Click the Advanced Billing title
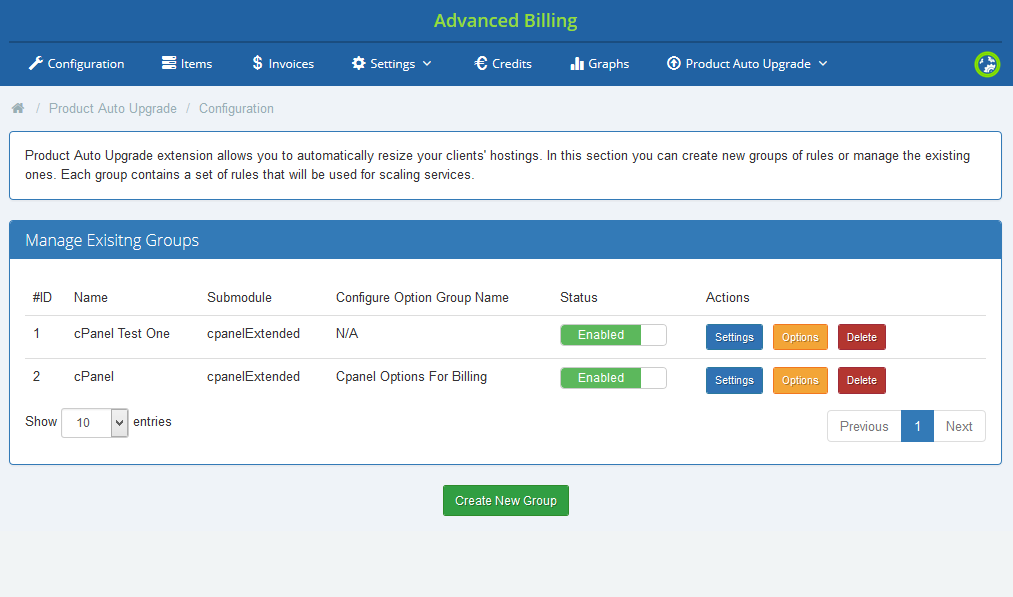This screenshot has width=1013, height=597. point(506,21)
